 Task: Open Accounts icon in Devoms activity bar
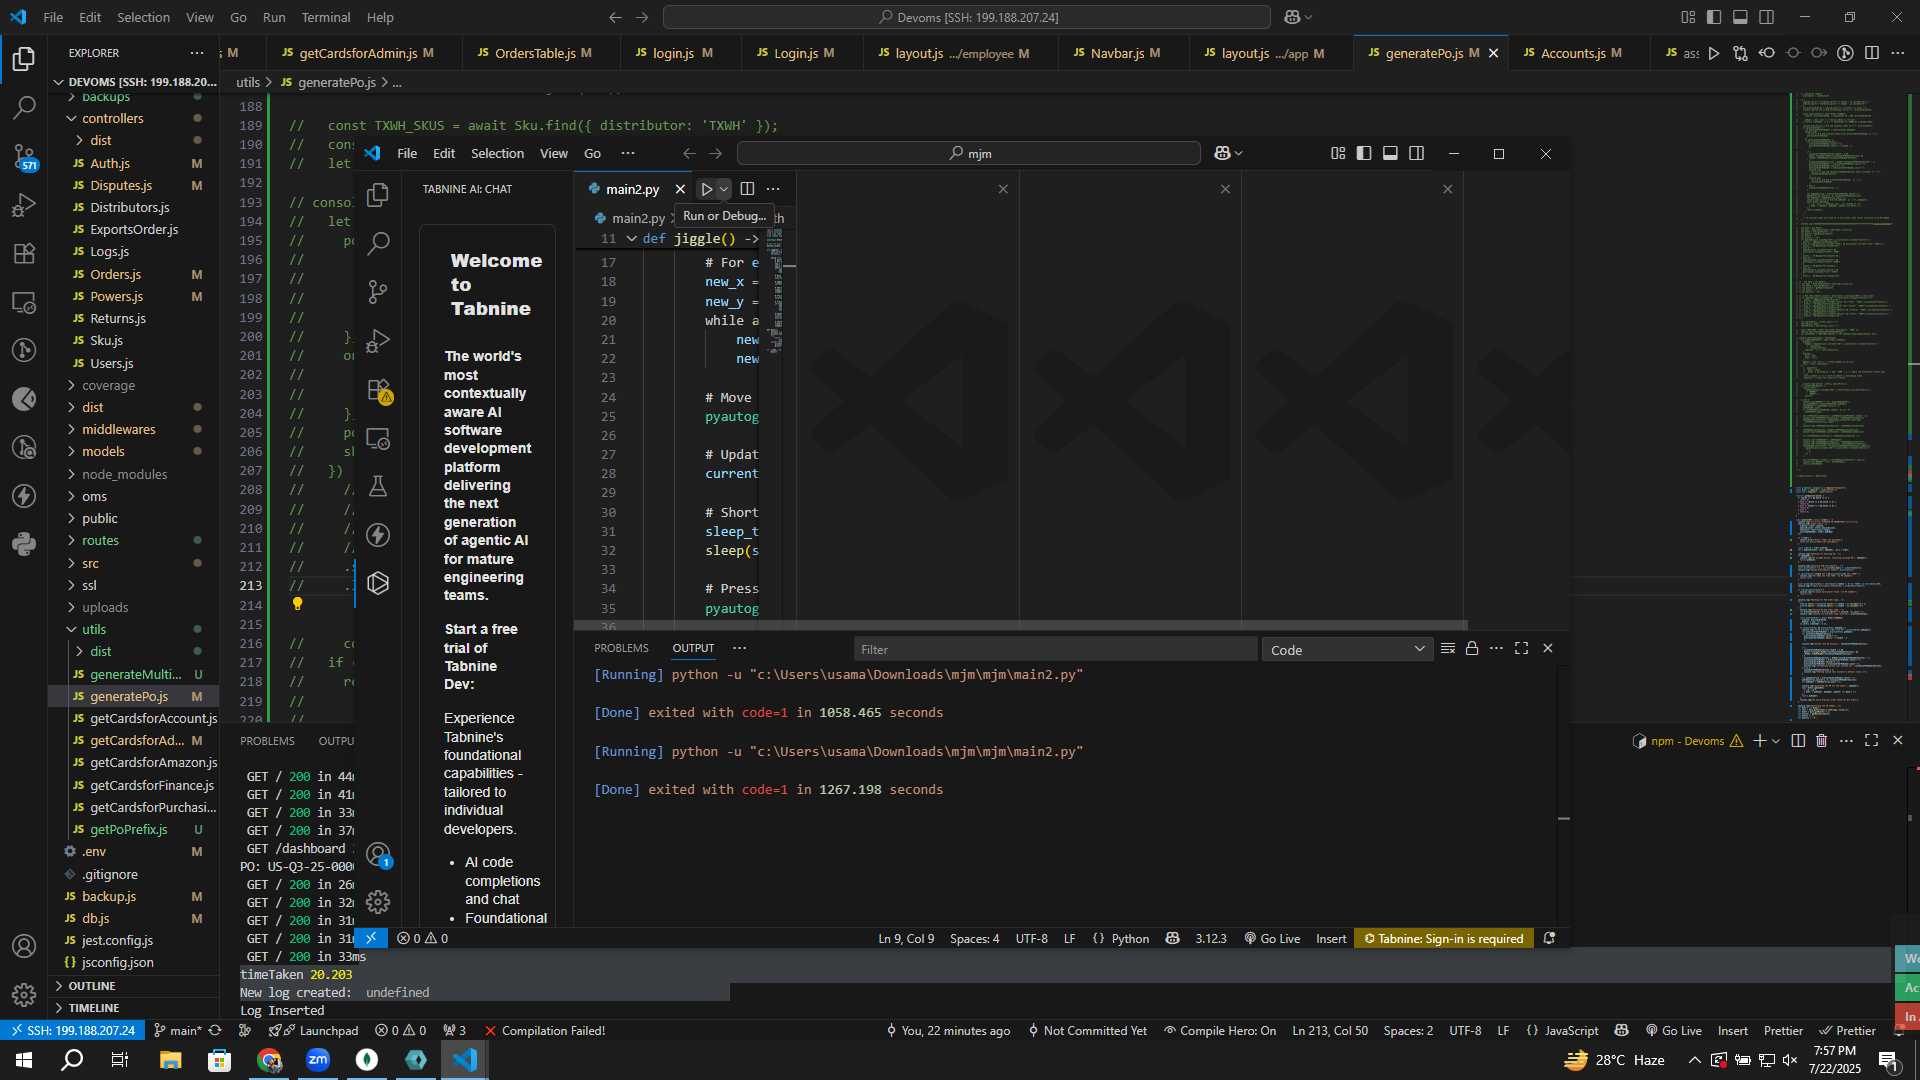(x=24, y=946)
